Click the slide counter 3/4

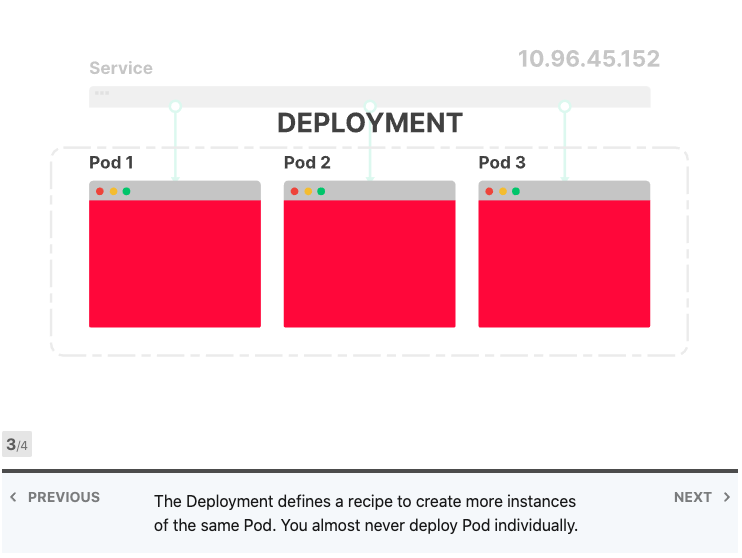tap(17, 445)
